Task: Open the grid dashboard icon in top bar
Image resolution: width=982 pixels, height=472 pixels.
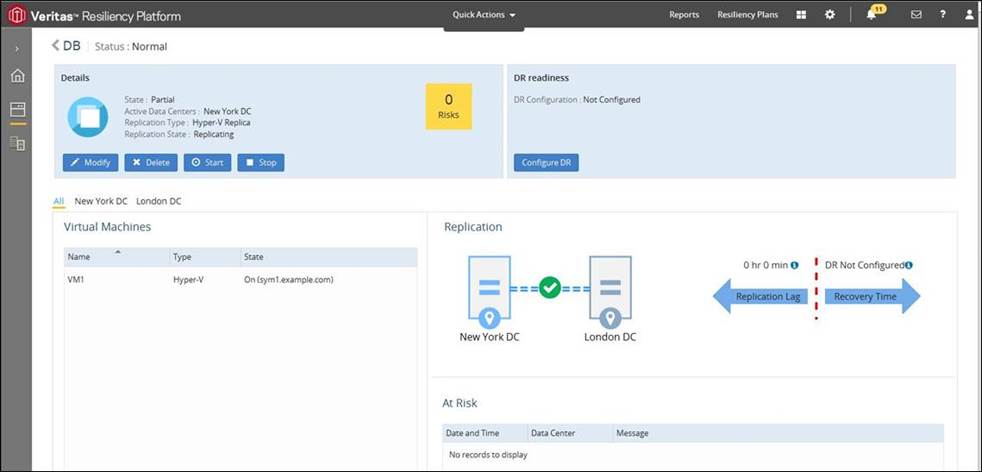Action: click(801, 15)
